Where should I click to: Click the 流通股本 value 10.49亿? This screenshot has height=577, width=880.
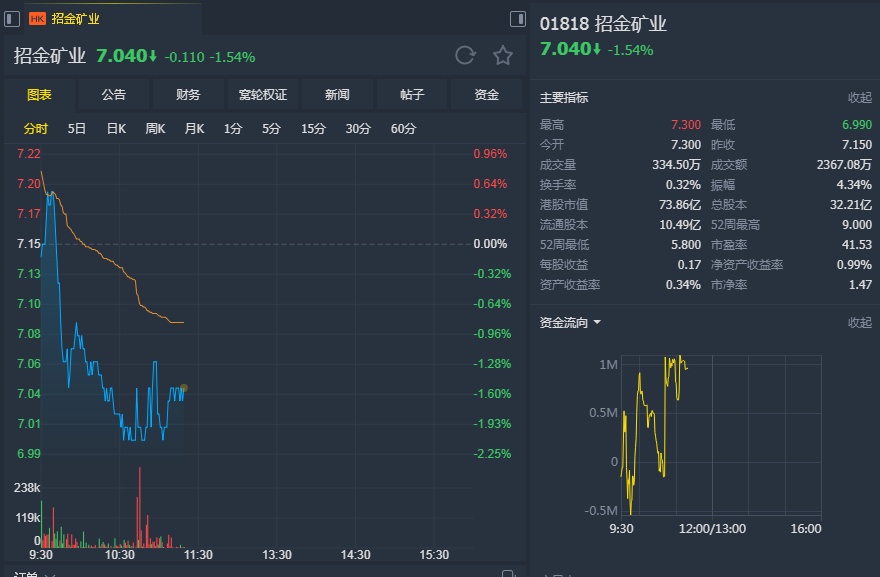(x=680, y=225)
